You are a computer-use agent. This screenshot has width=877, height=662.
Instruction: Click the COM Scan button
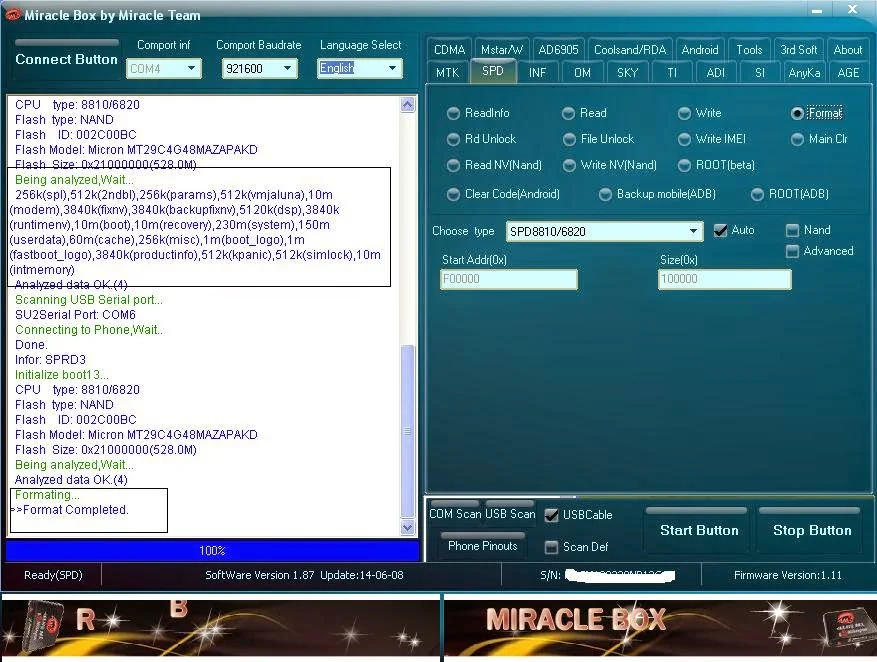(455, 513)
